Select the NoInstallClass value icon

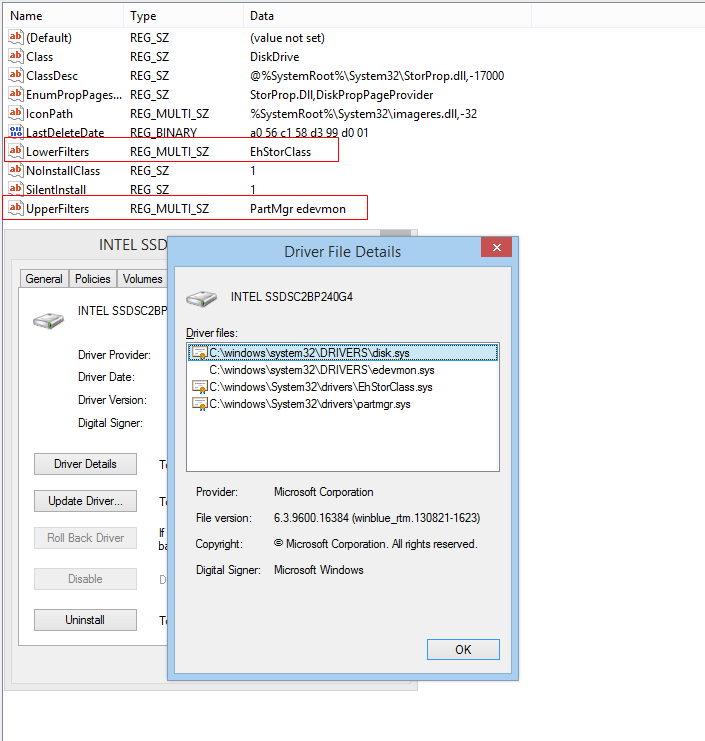pos(16,170)
